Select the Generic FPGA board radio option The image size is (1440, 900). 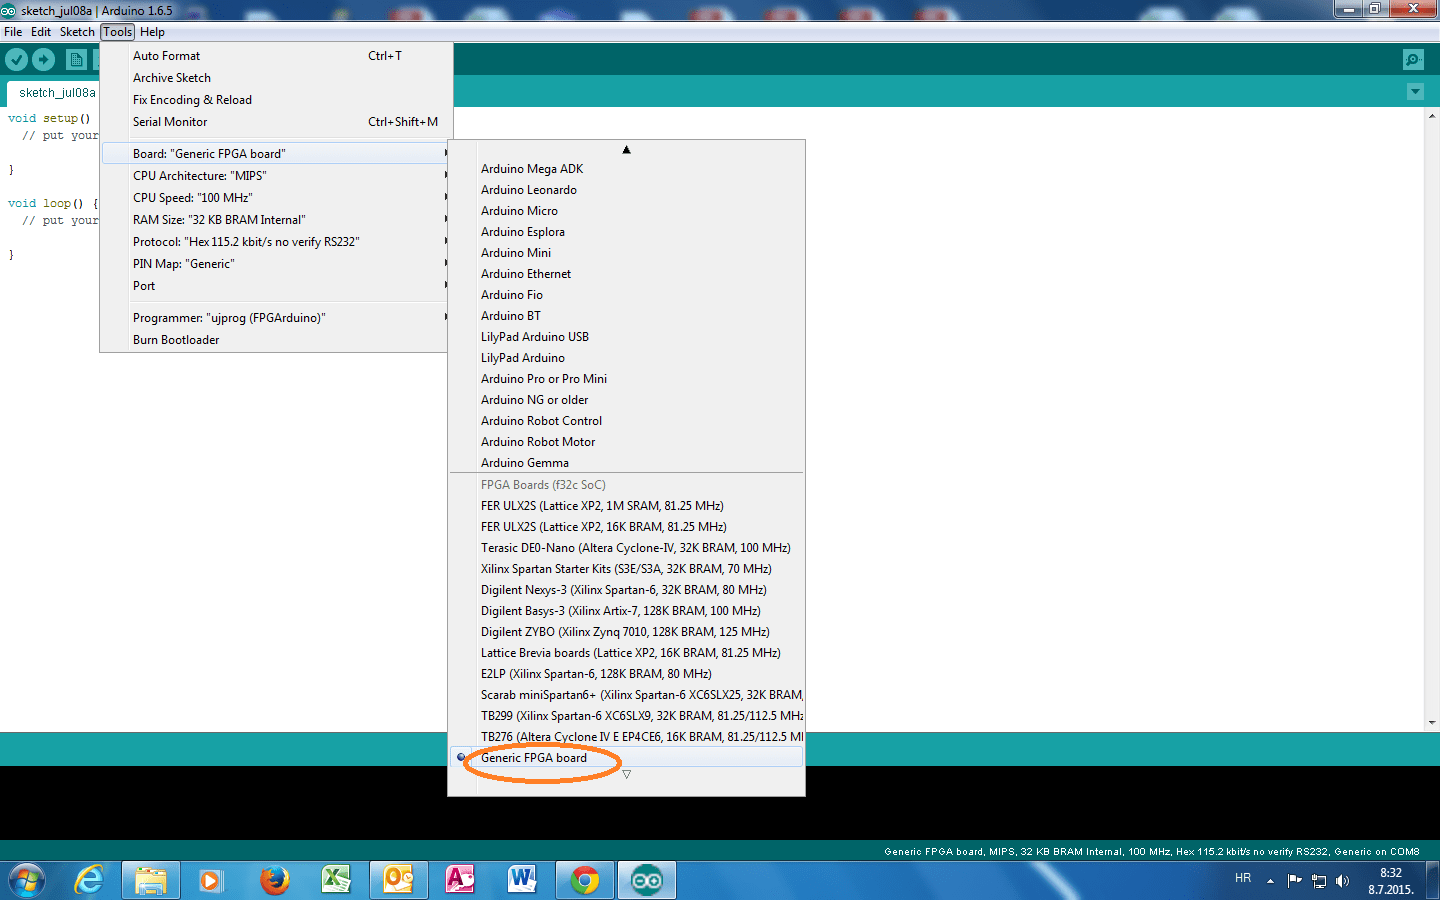pos(534,758)
